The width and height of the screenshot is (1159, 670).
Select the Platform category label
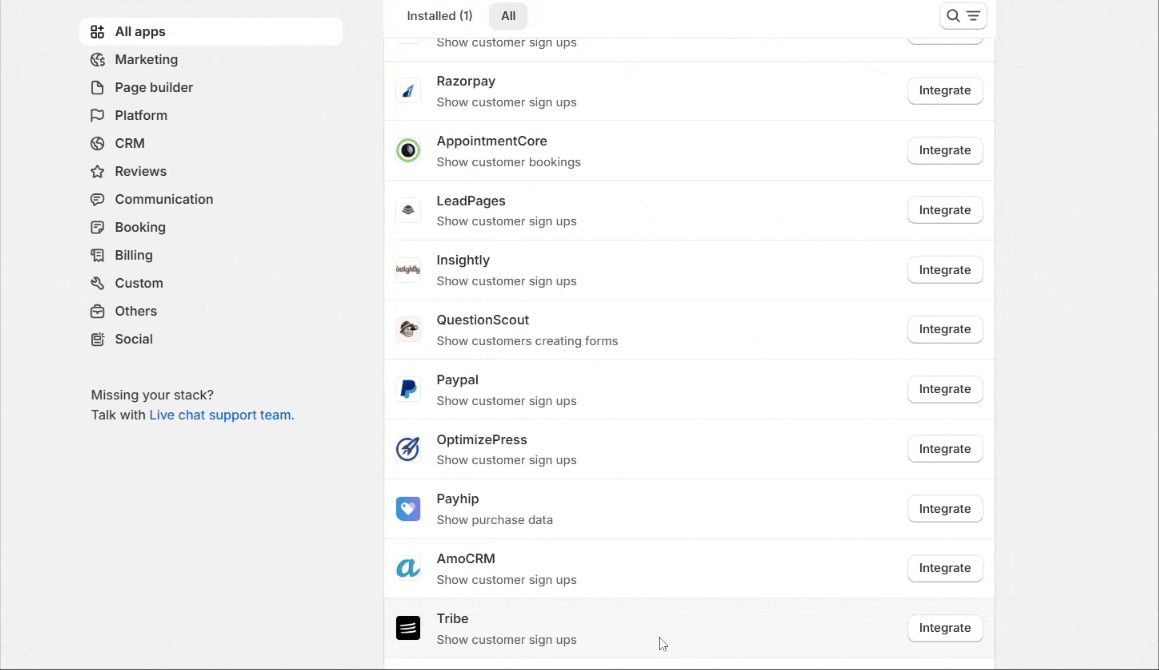(141, 115)
